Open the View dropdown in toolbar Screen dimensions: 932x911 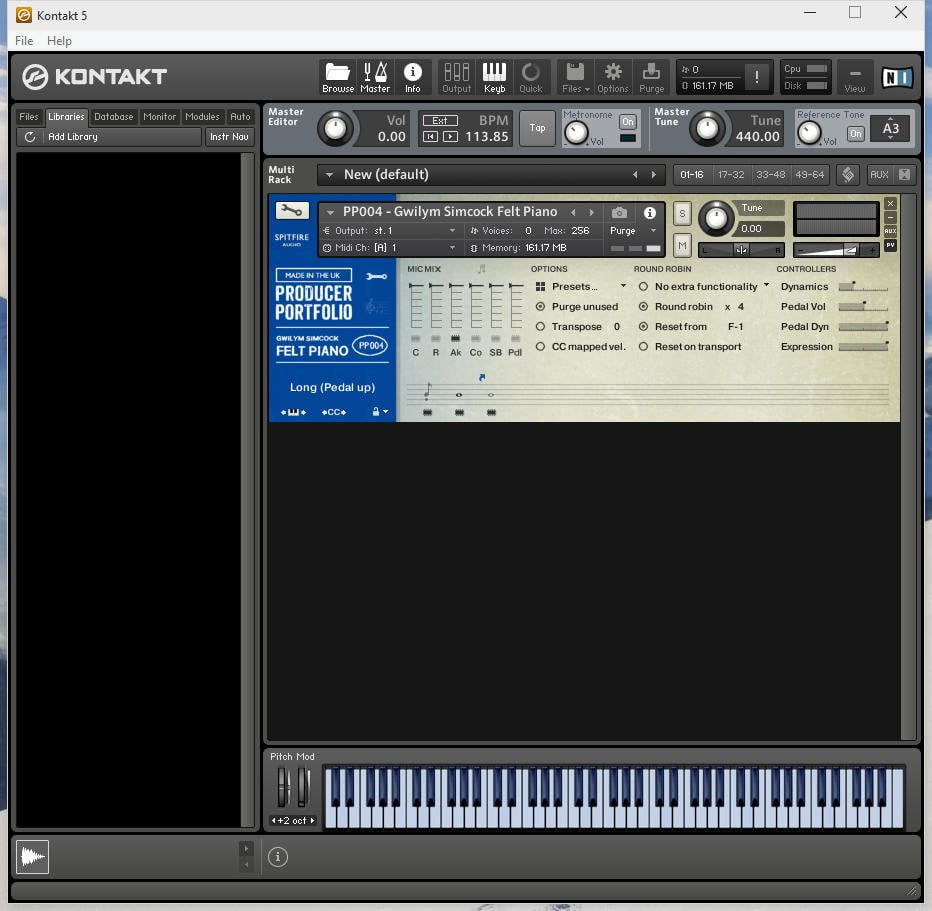point(855,77)
